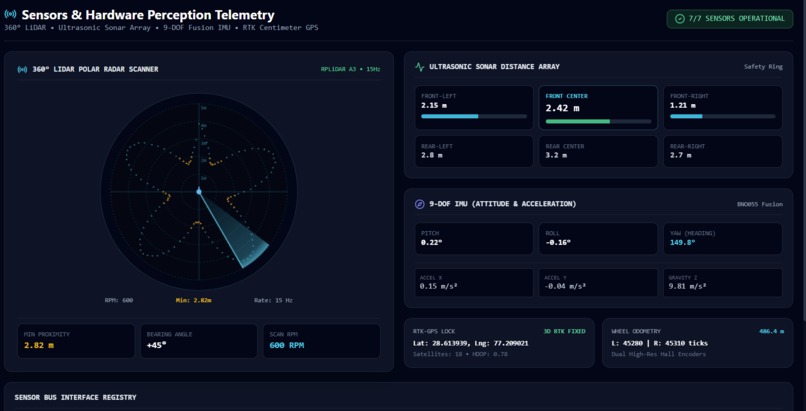The height and width of the screenshot is (411, 806).
Task: Click the Accel Y -0.04 m/s² readout
Action: tap(598, 282)
